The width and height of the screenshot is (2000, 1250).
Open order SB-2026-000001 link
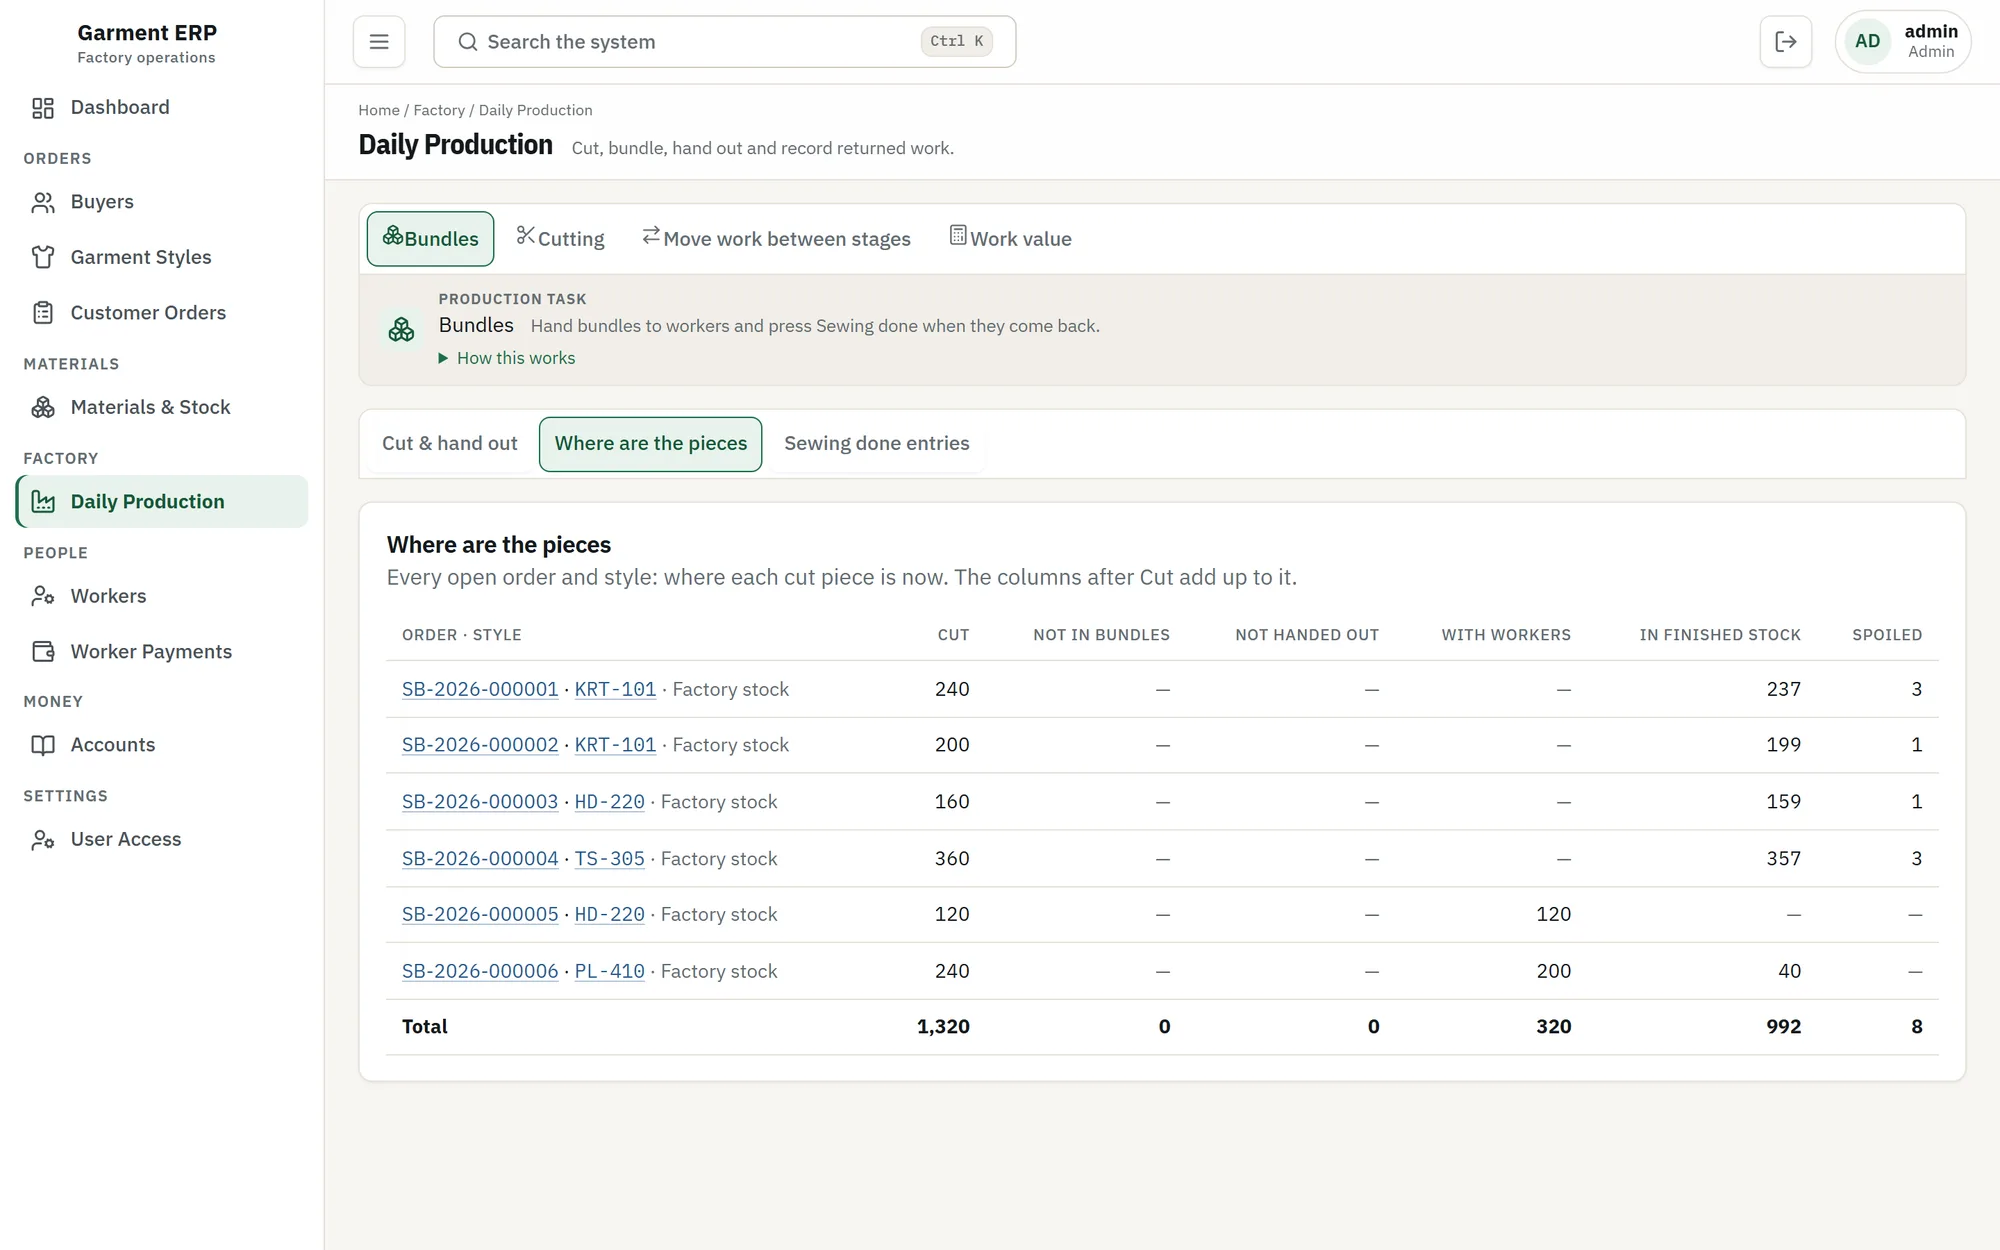click(x=480, y=690)
